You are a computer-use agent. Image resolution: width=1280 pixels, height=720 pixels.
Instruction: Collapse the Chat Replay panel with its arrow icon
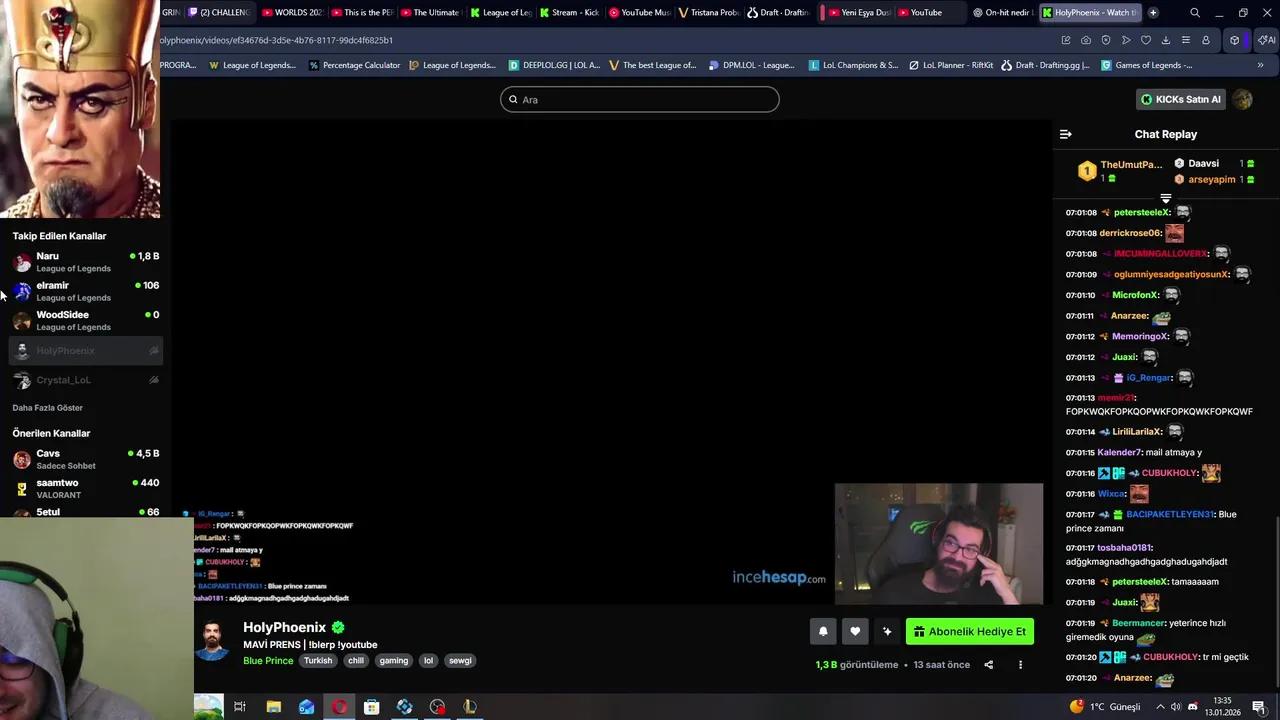(x=1065, y=133)
